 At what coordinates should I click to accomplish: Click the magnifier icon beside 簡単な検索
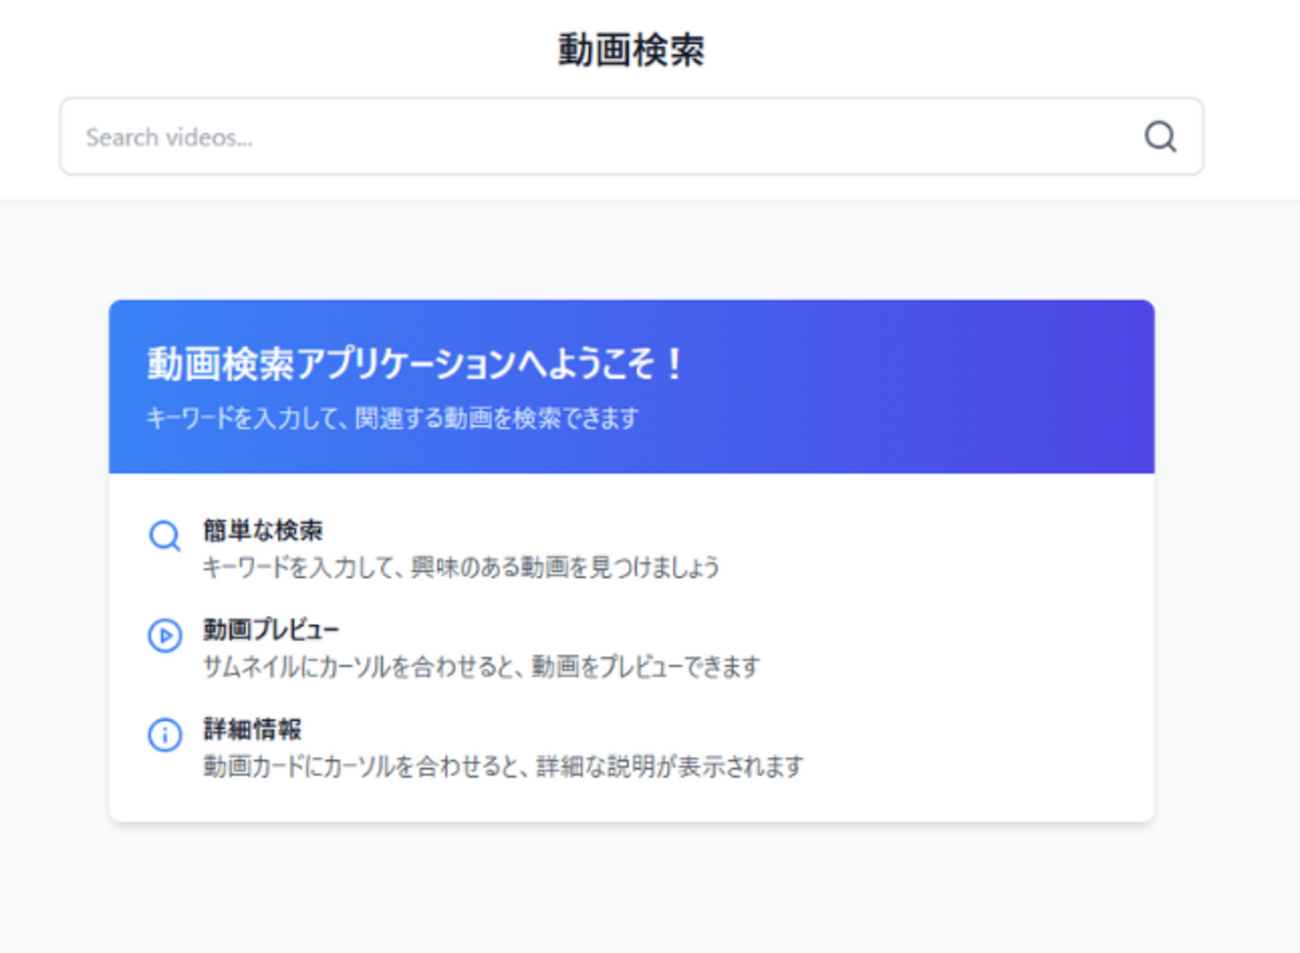tap(165, 536)
